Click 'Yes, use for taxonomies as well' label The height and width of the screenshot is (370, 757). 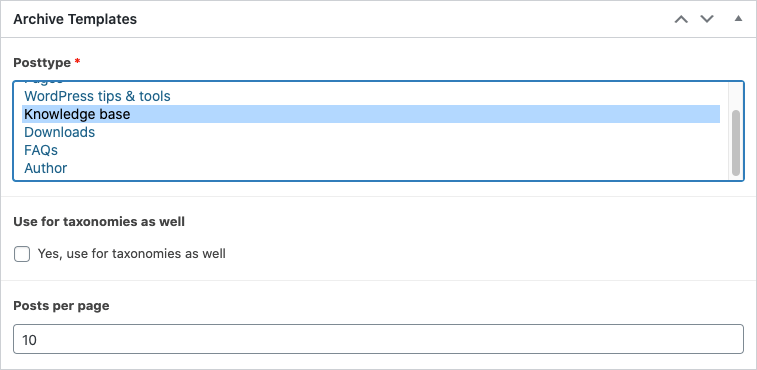point(131,254)
